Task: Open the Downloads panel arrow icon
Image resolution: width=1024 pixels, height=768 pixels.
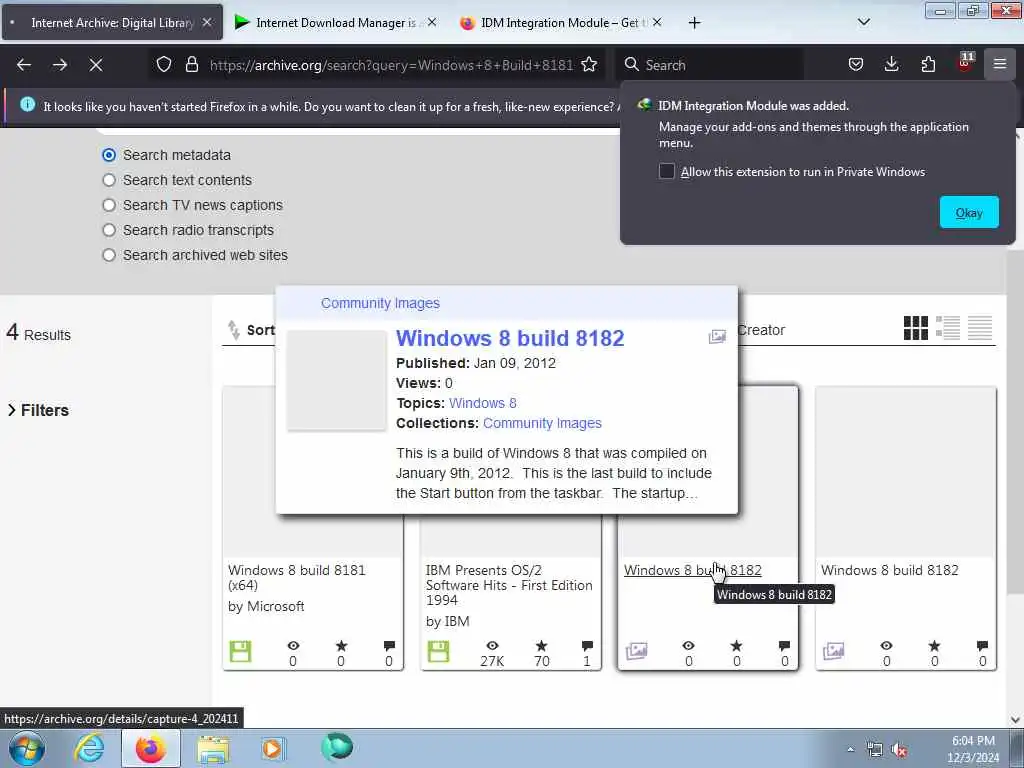Action: (x=891, y=64)
